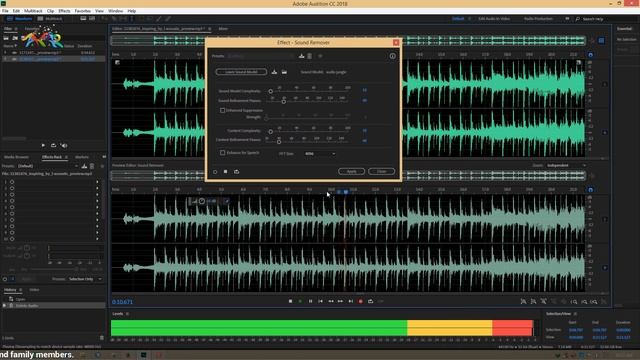Play file in Files panel

pos(43,145)
